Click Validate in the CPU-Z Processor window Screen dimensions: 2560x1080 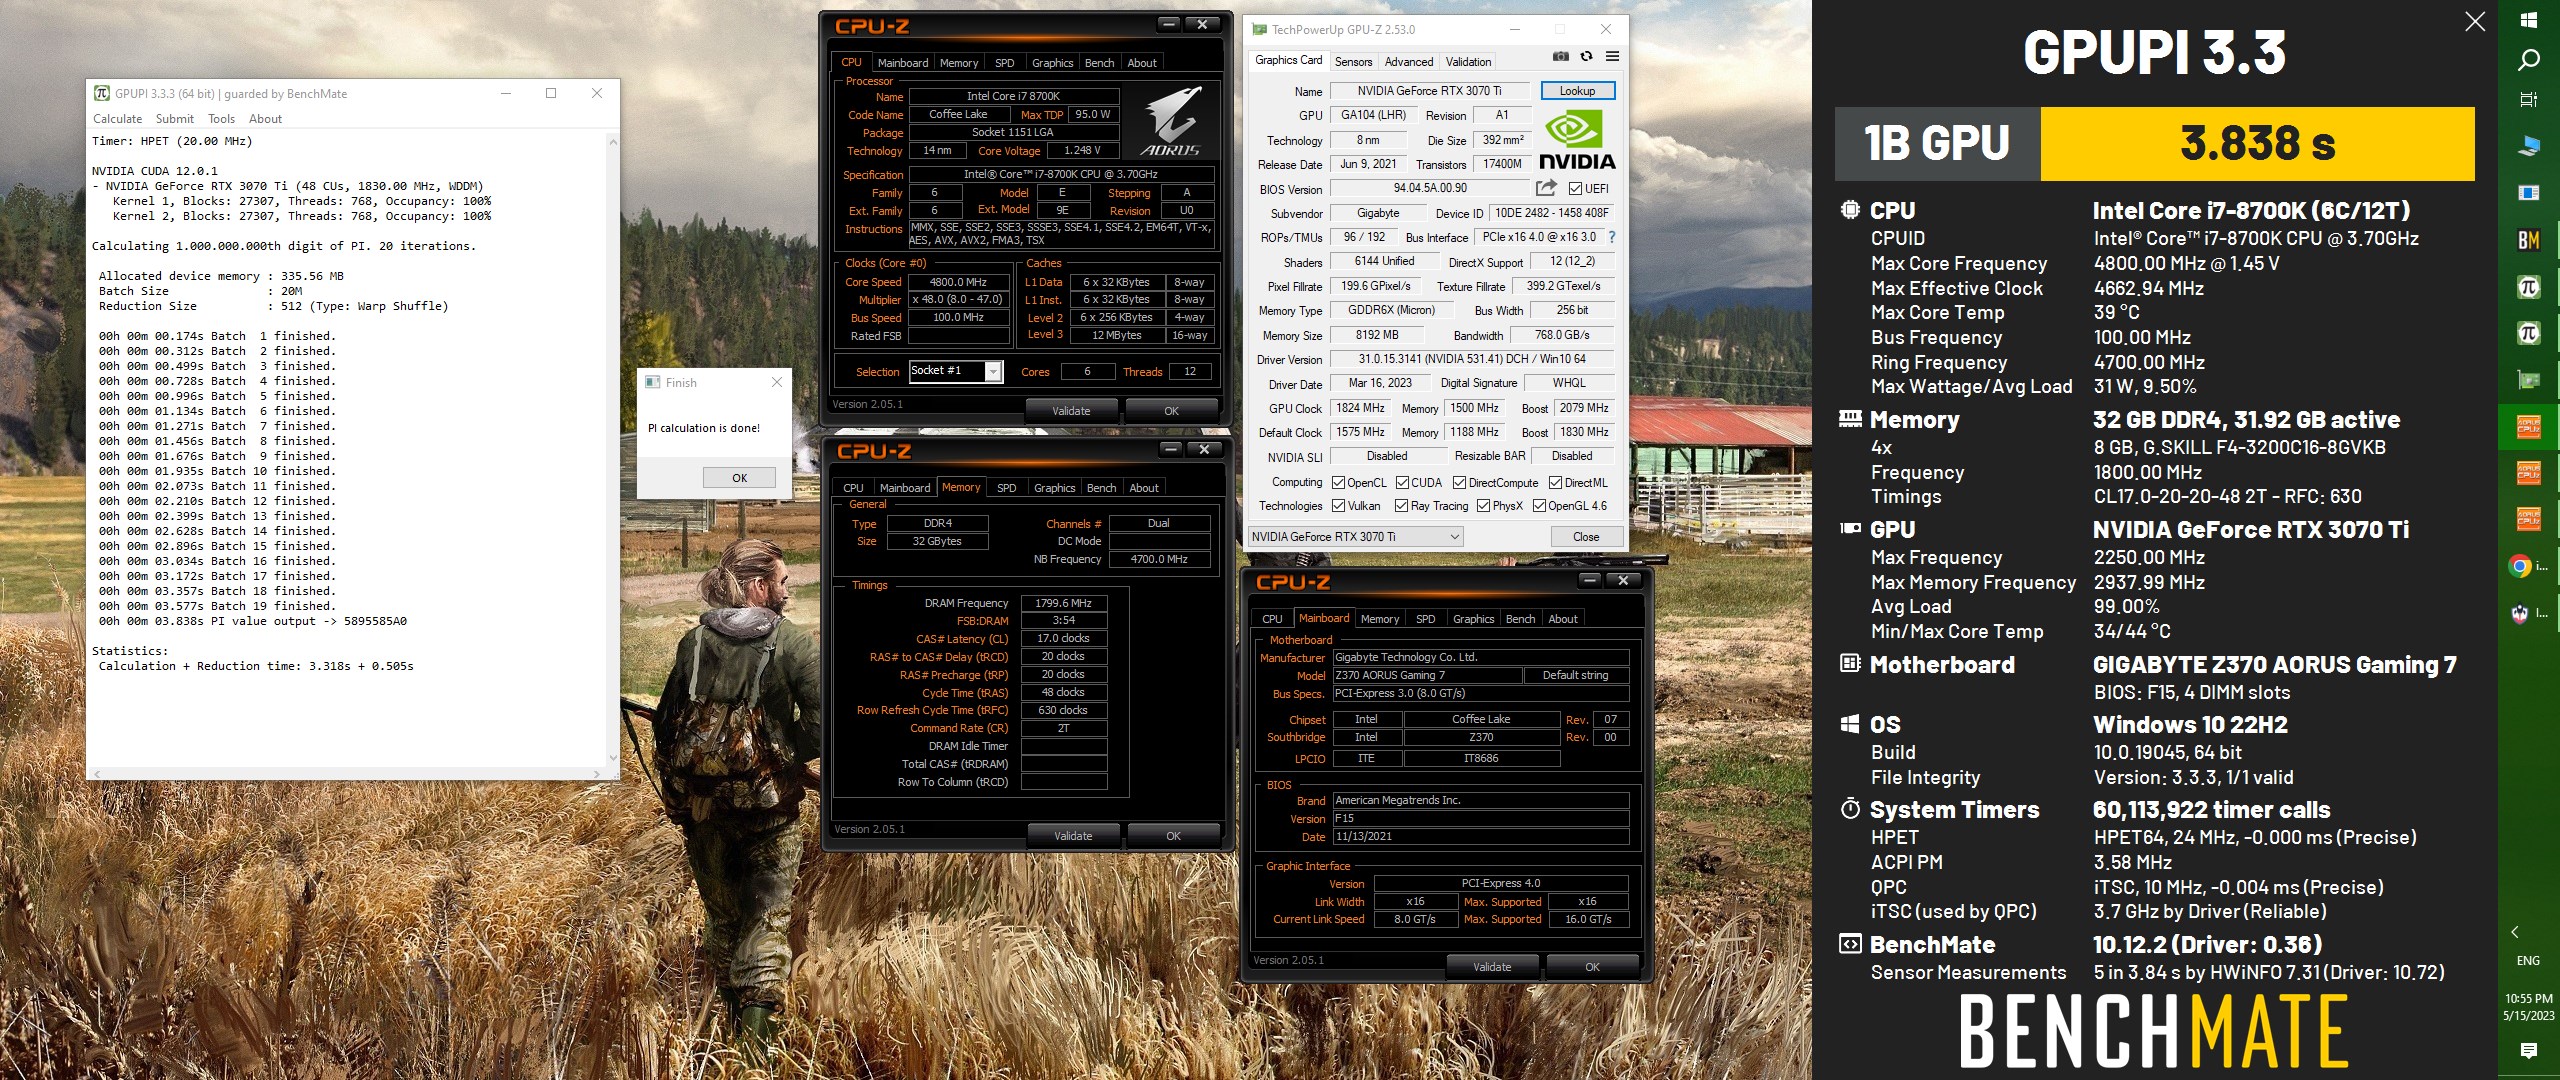(x=1071, y=411)
